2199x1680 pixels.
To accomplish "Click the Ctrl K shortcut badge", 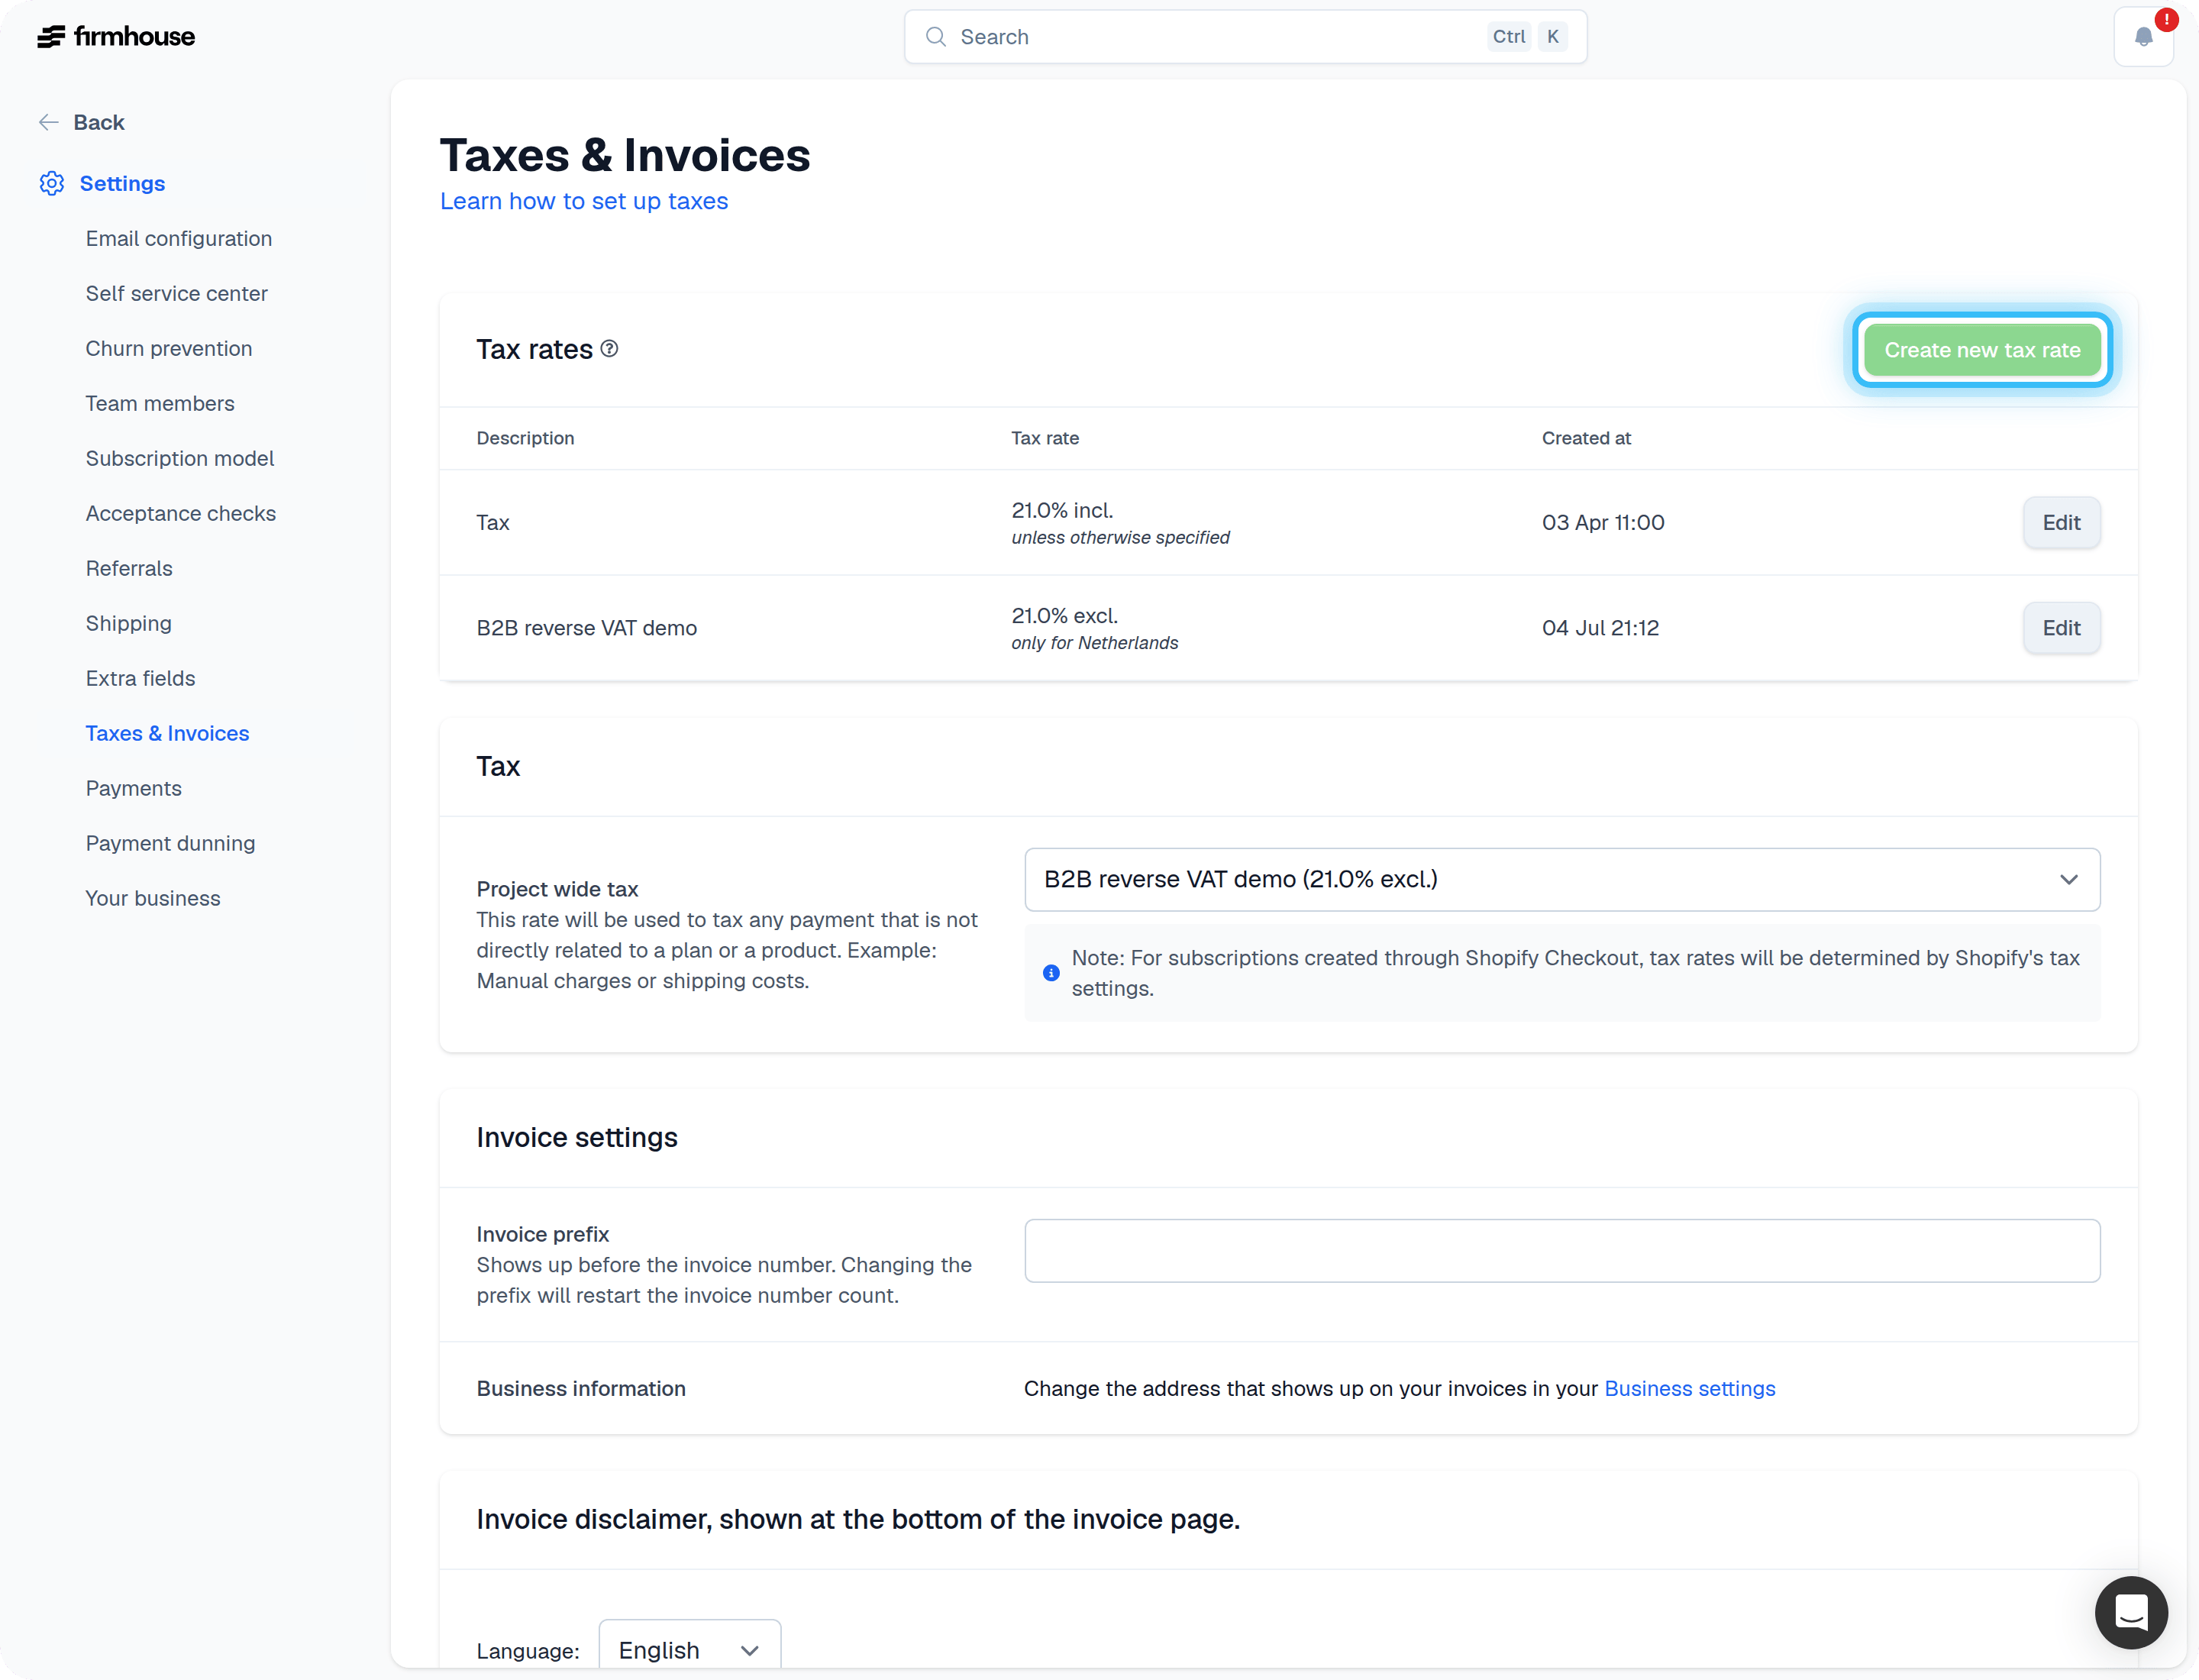I will 1527,37.
